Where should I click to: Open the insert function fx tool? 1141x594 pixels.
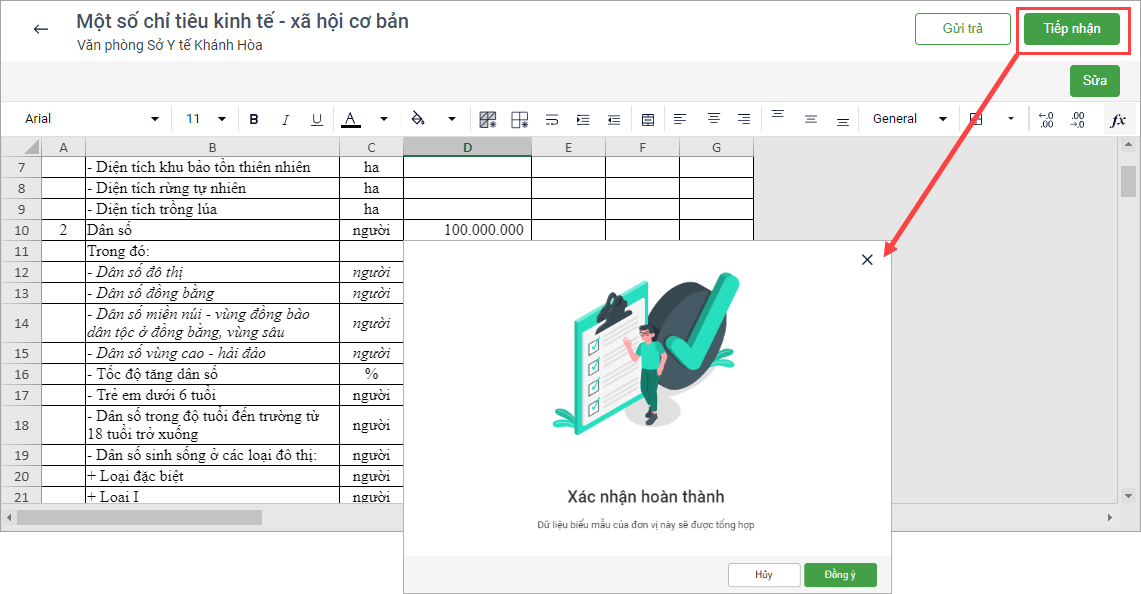click(1118, 119)
